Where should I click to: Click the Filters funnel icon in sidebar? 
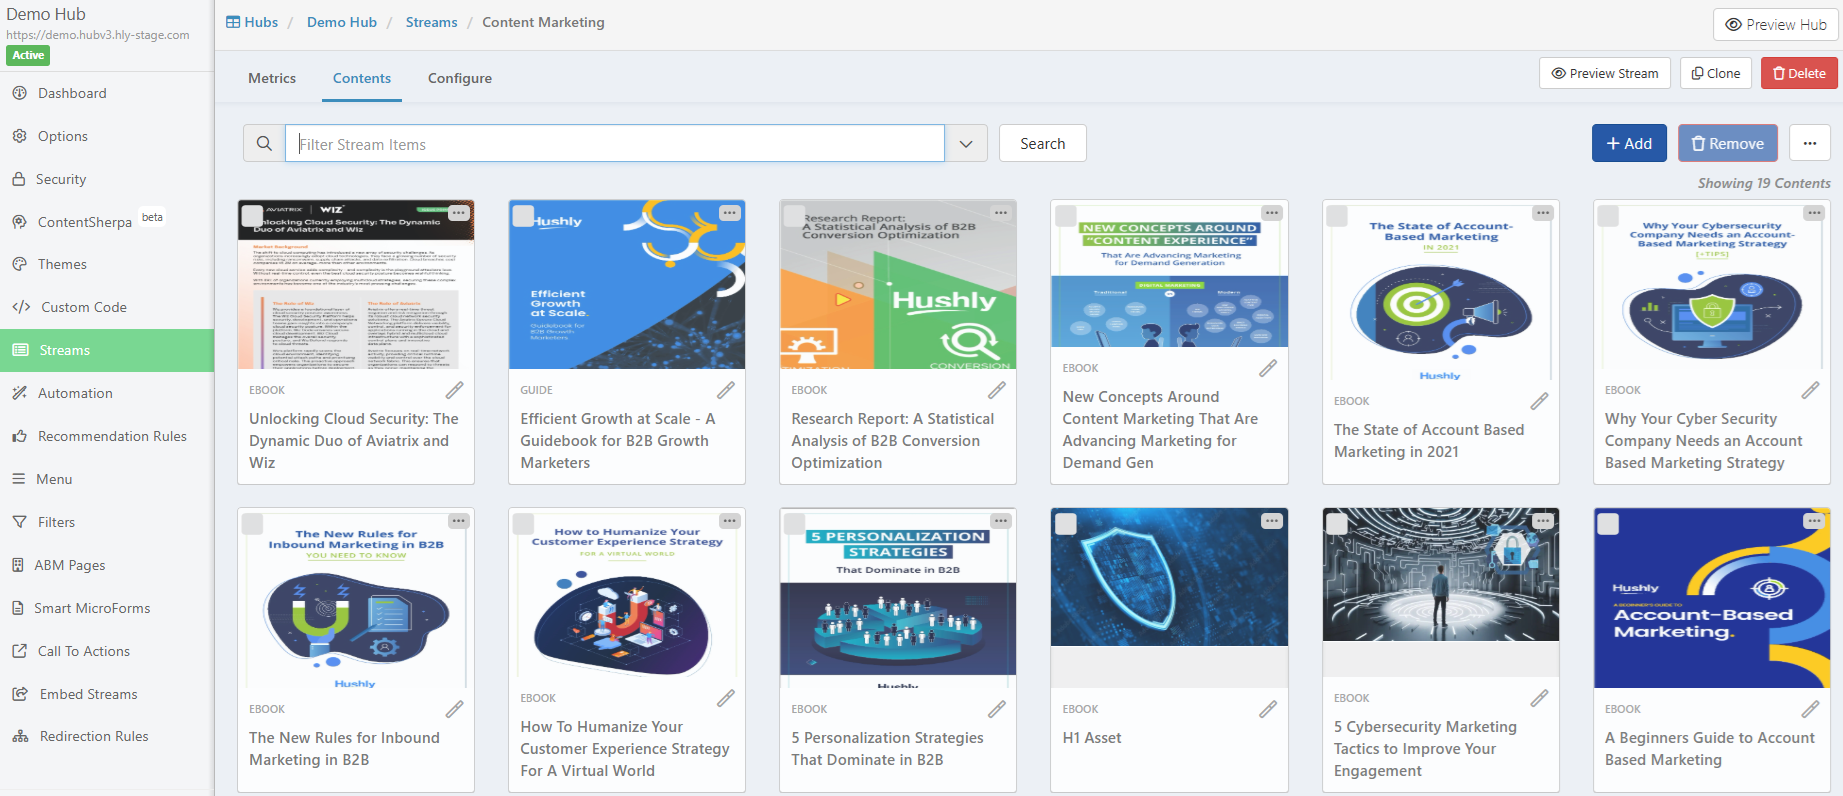coord(19,522)
